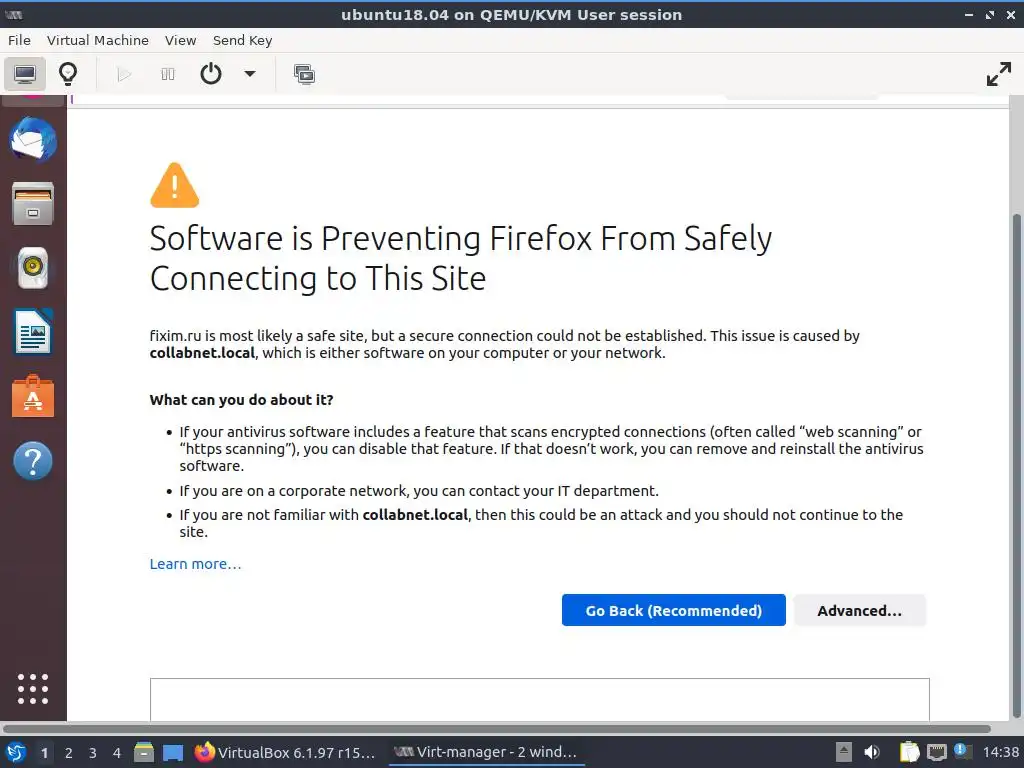1024x768 pixels.
Task: Open the Help icon in the dock
Action: click(33, 461)
